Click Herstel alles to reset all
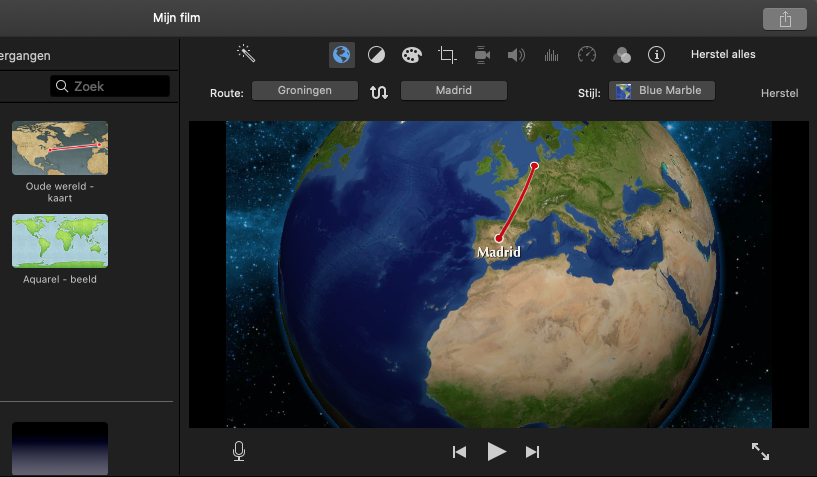The image size is (817, 477). [723, 54]
